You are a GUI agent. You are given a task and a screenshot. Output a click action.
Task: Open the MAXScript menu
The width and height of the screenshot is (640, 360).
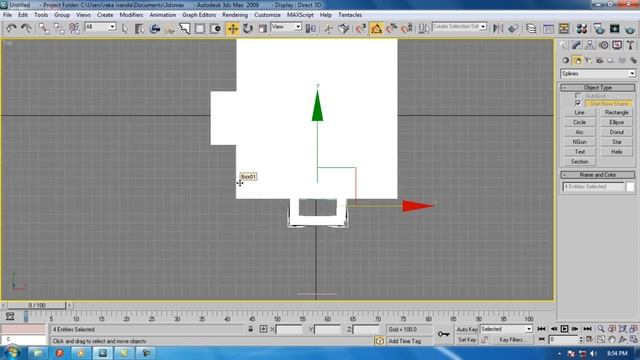pos(300,15)
